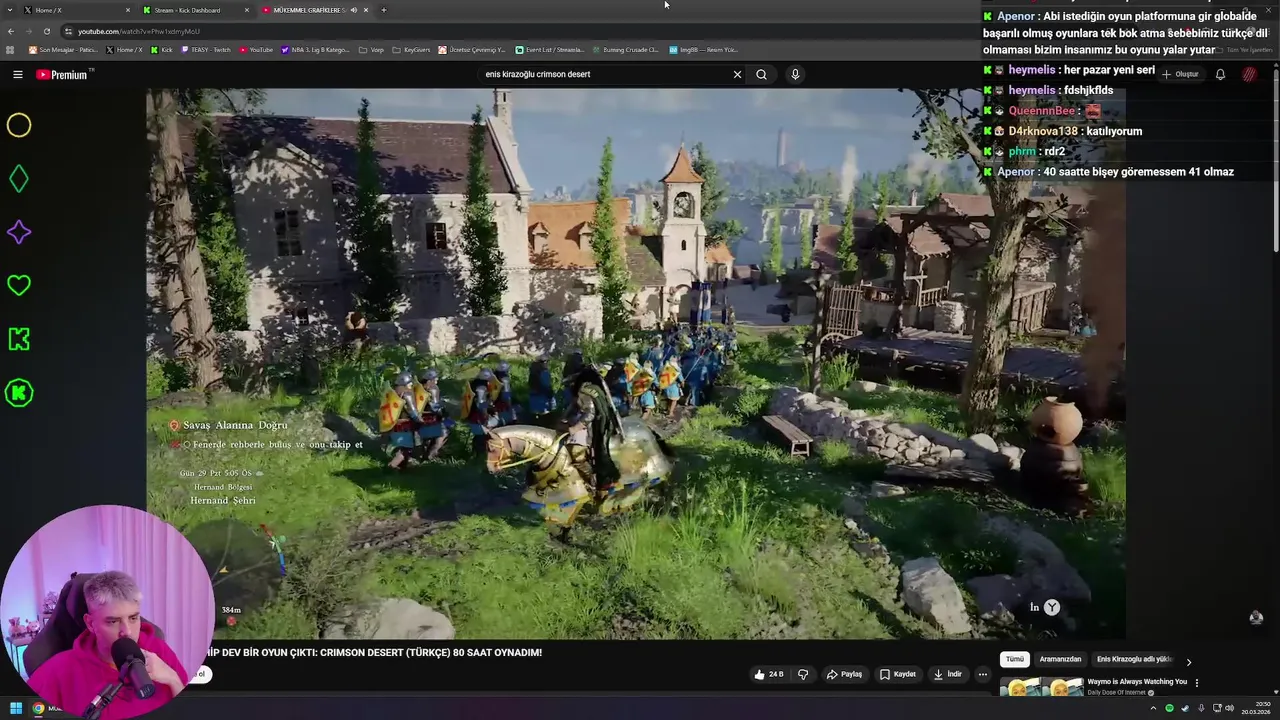Click the browser address bar URL
Viewport: 1280px width, 720px height.
pos(139,31)
